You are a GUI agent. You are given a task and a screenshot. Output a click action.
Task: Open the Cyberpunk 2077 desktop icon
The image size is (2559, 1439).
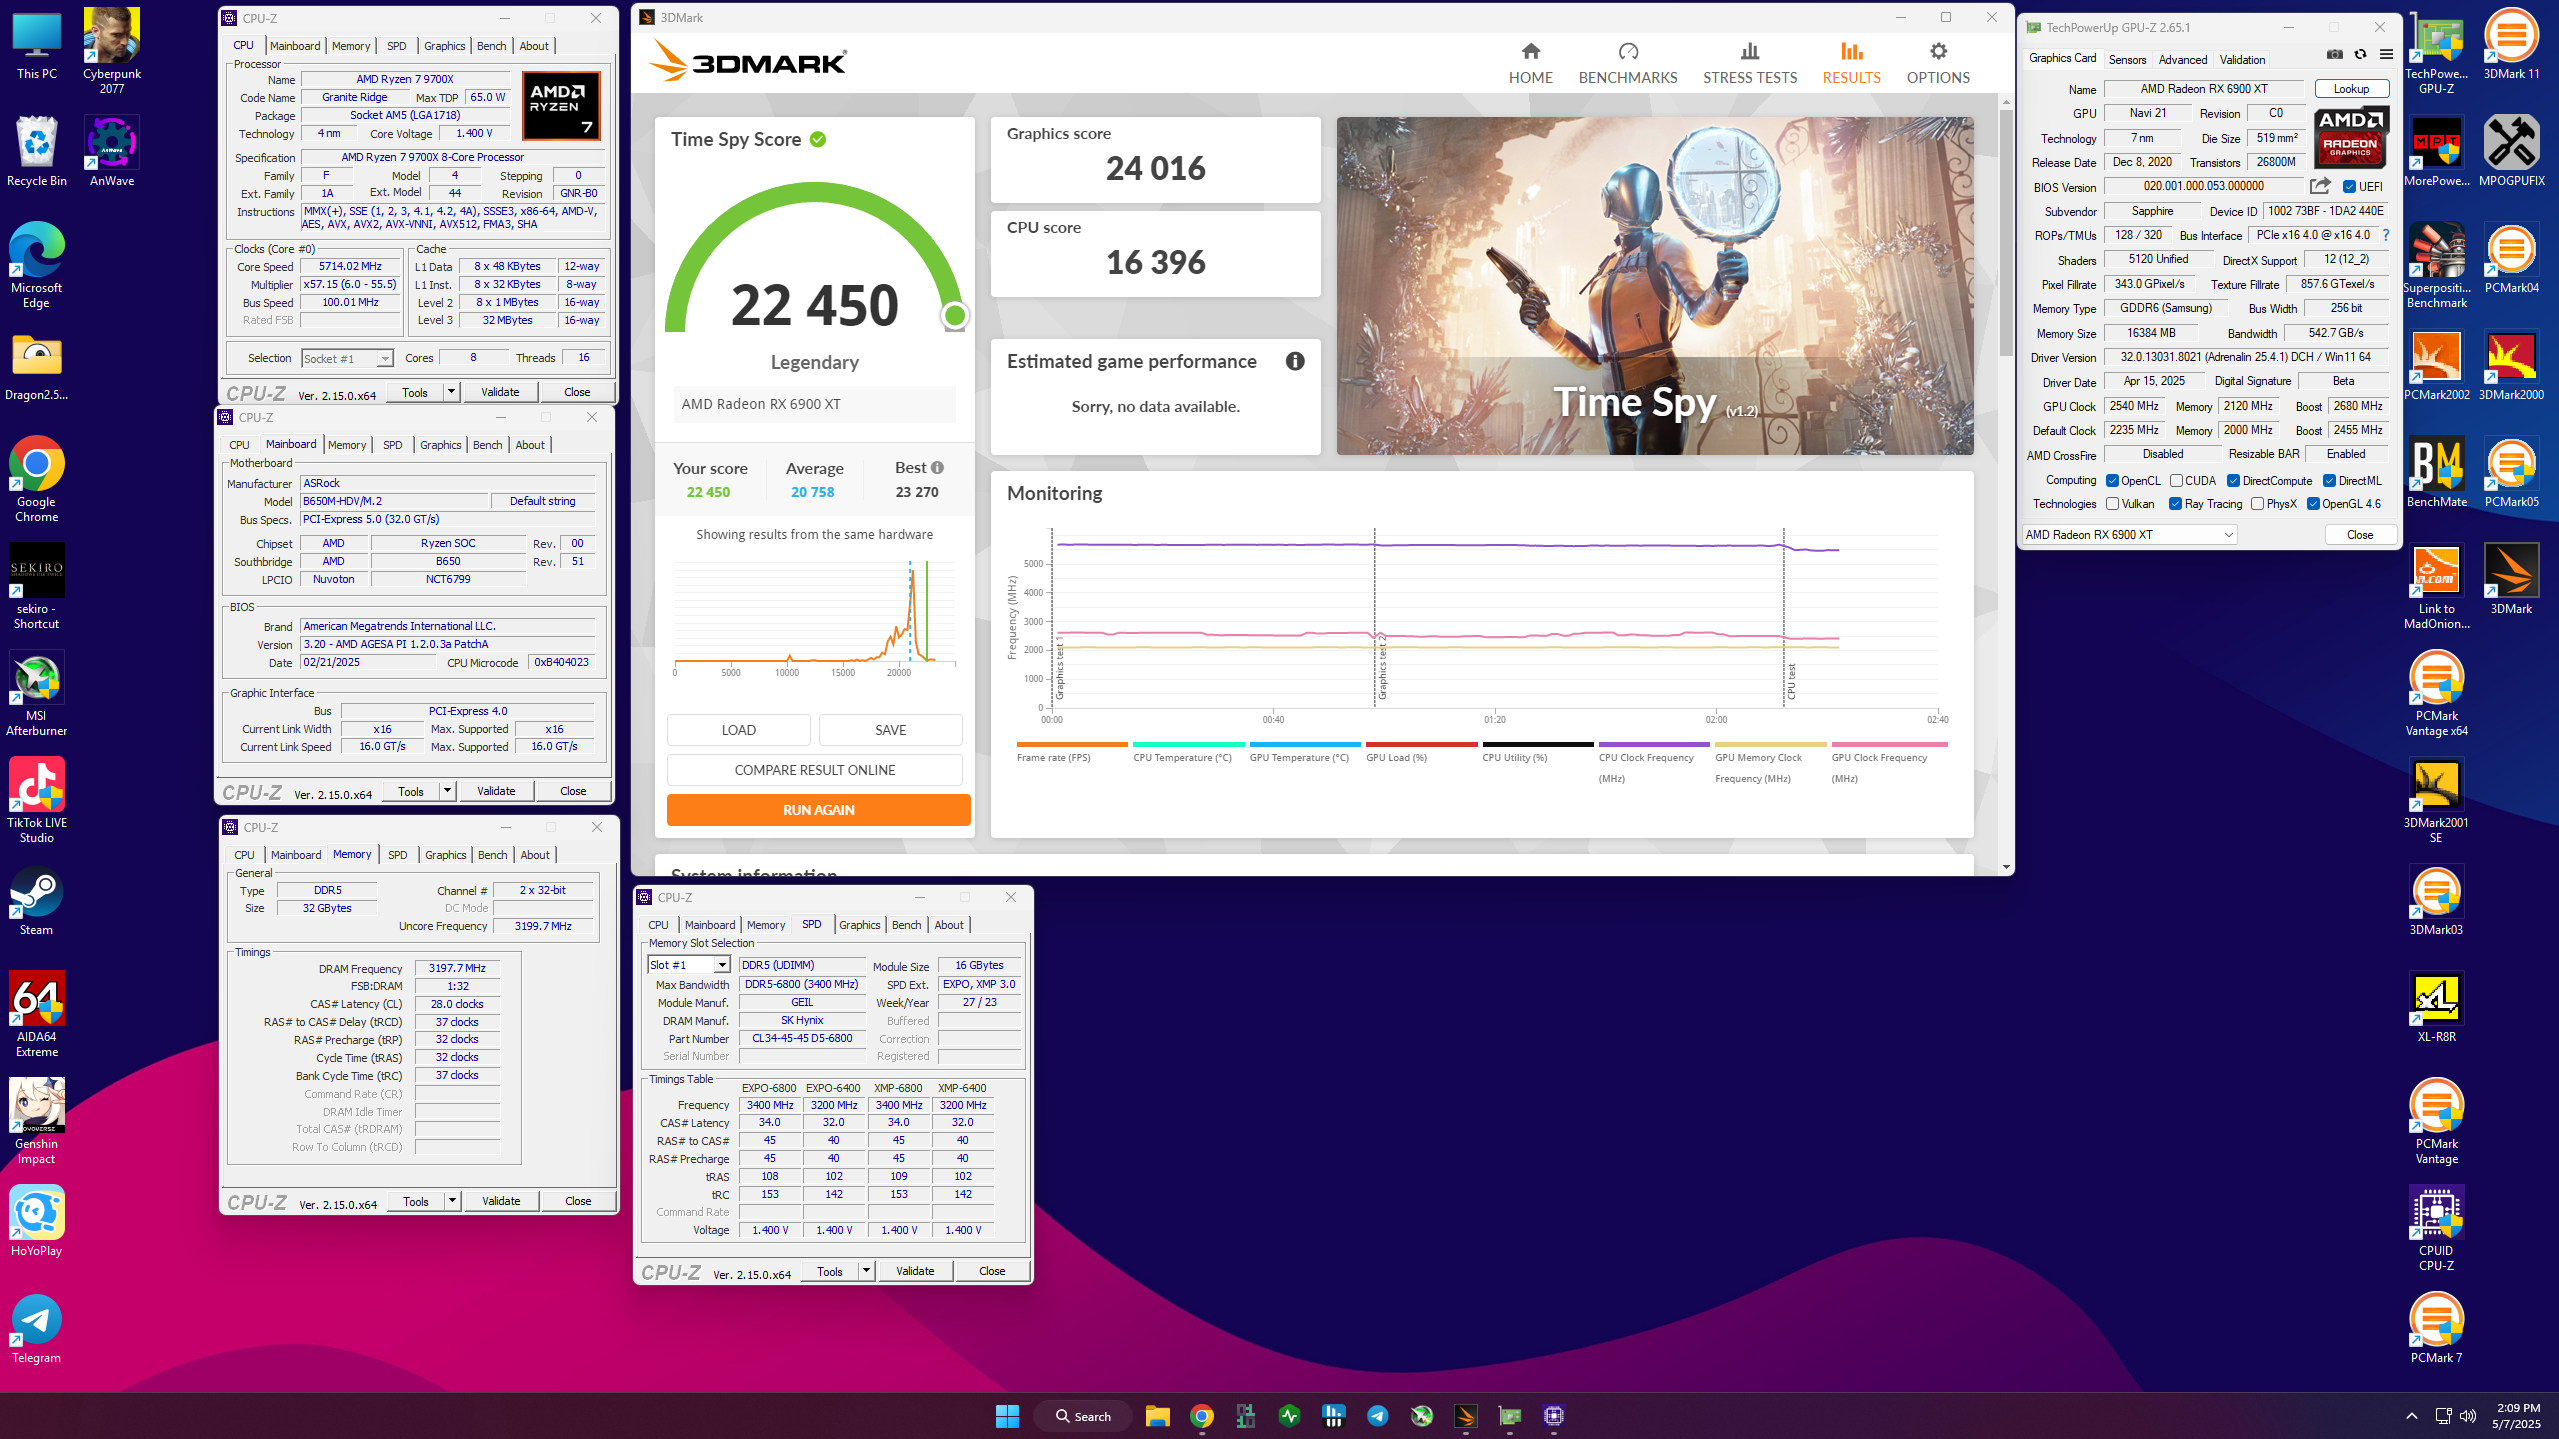click(112, 51)
